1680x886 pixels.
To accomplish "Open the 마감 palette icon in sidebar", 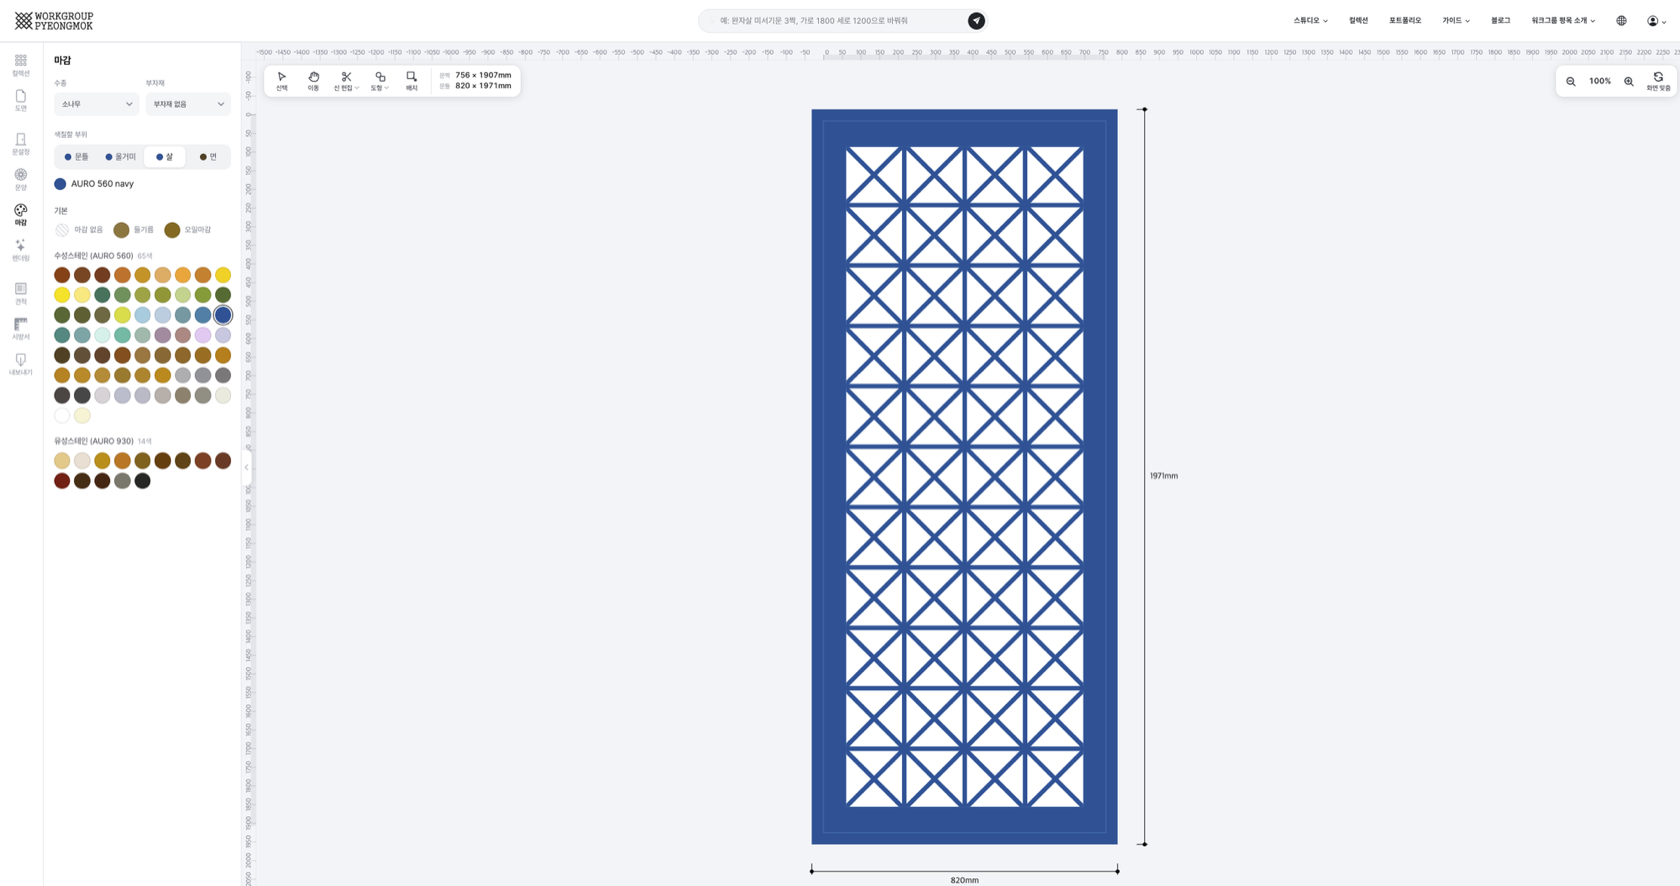I will pos(20,215).
